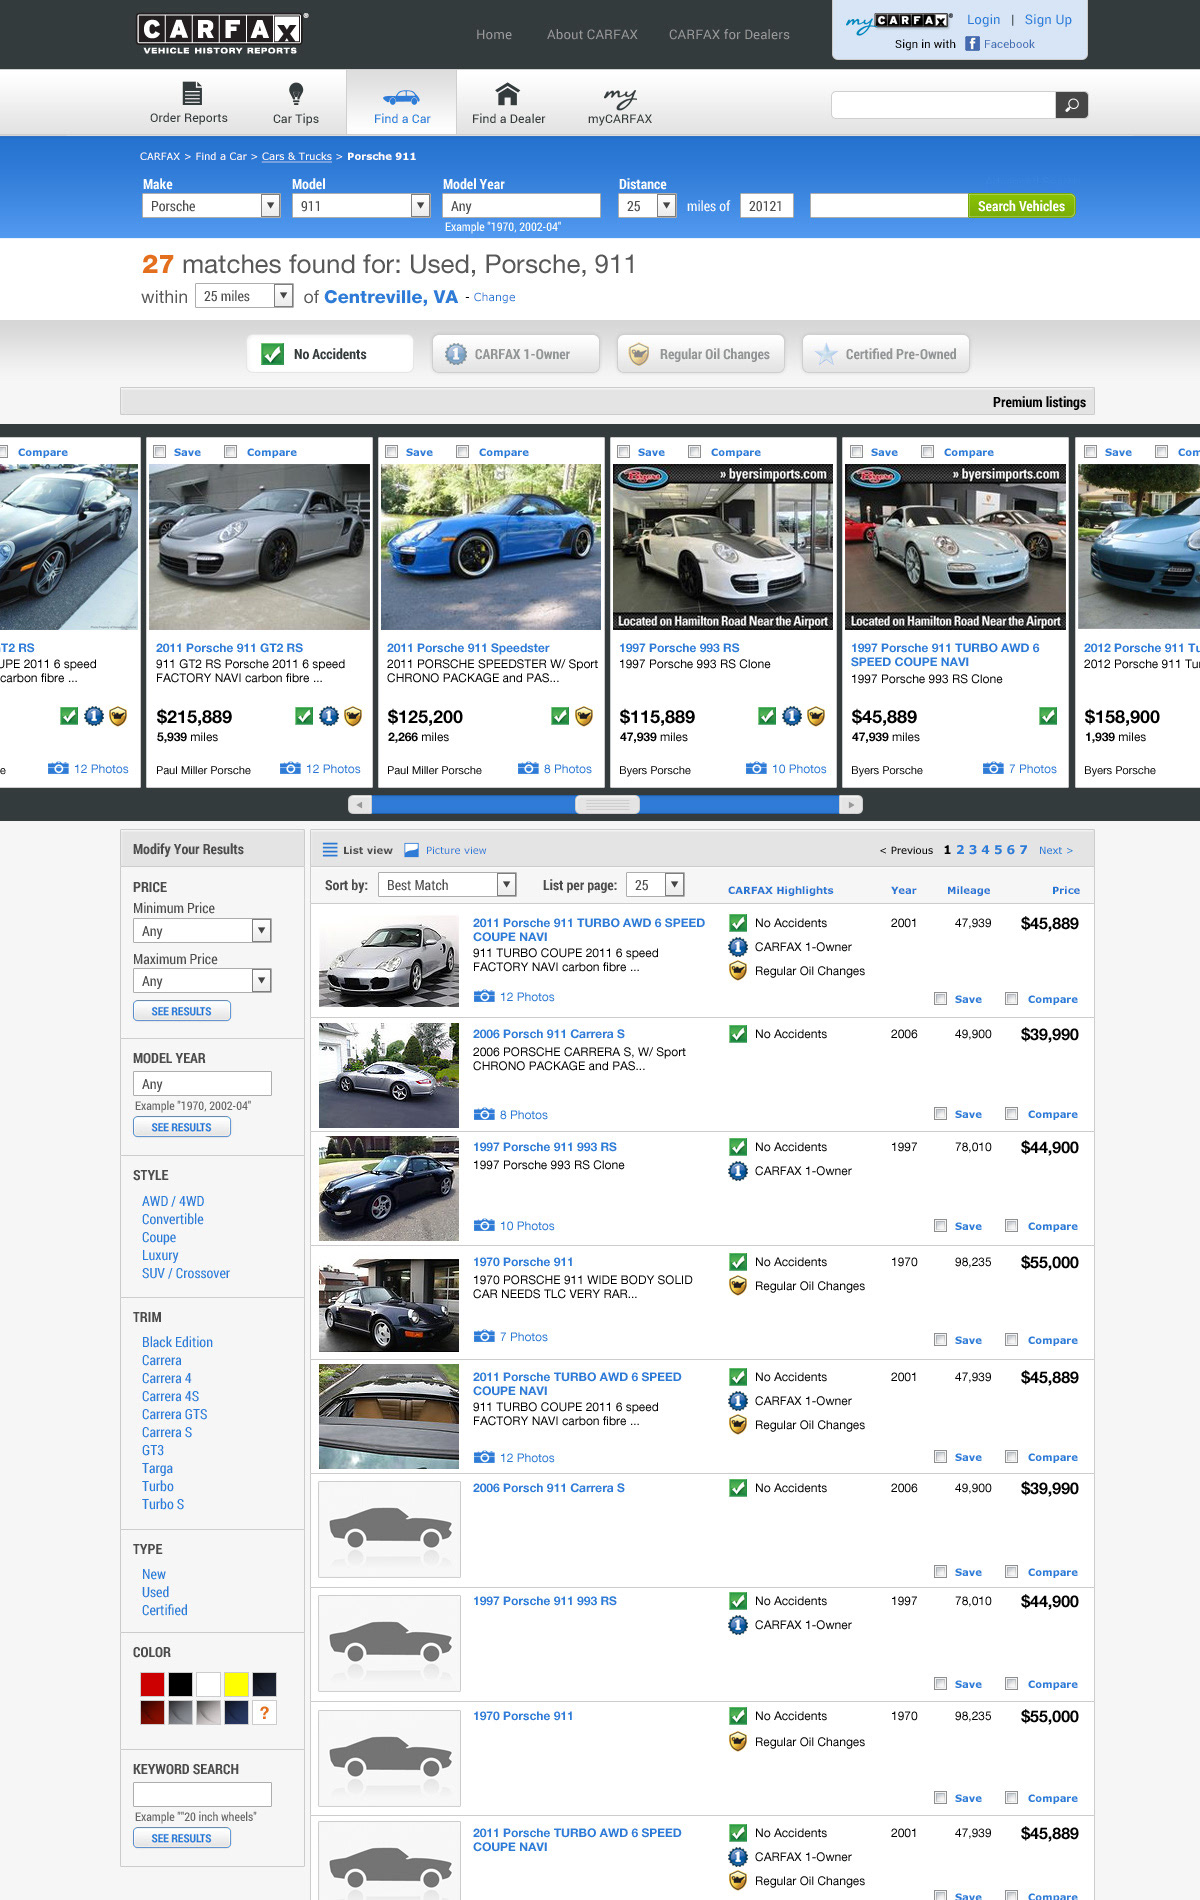Click Change location link
1200x1900 pixels.
click(494, 297)
